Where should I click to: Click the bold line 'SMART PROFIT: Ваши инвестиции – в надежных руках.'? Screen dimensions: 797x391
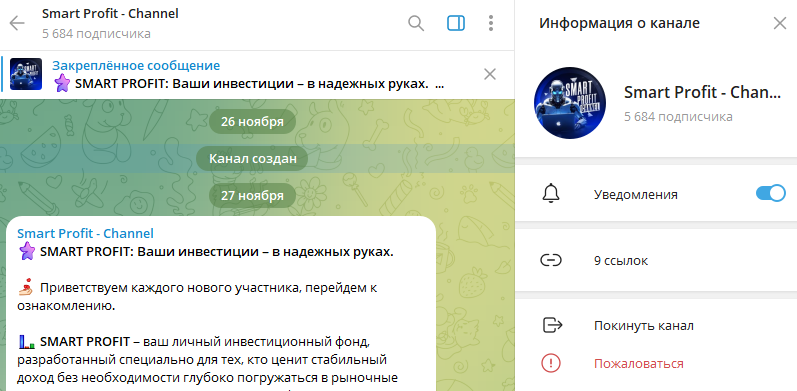217,252
